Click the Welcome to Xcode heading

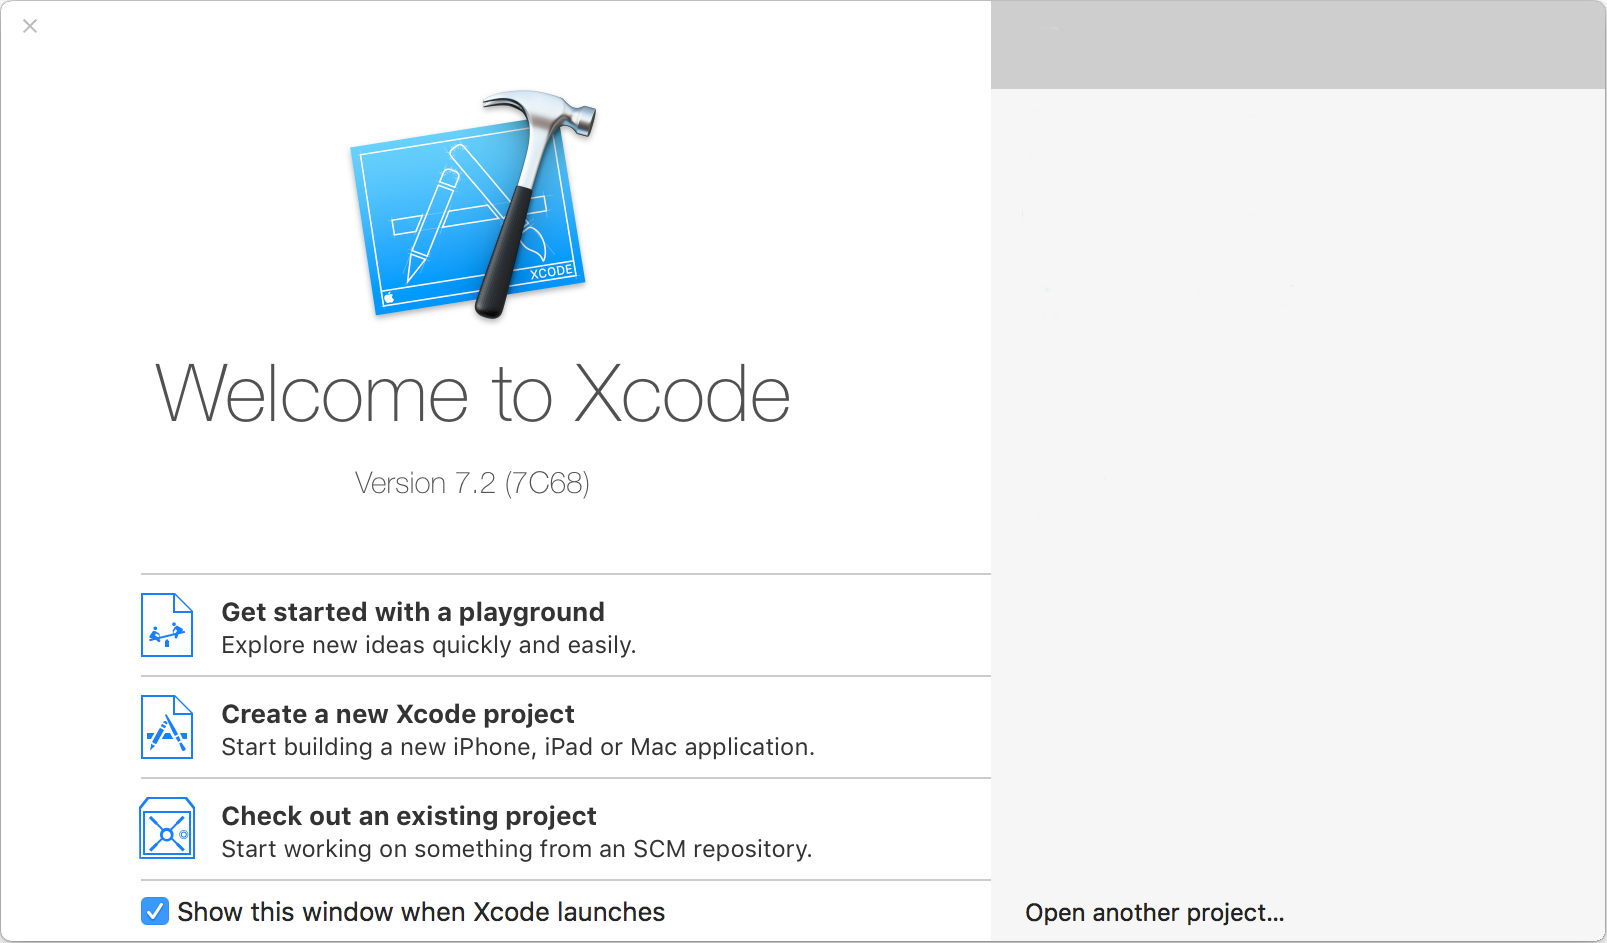click(x=472, y=394)
